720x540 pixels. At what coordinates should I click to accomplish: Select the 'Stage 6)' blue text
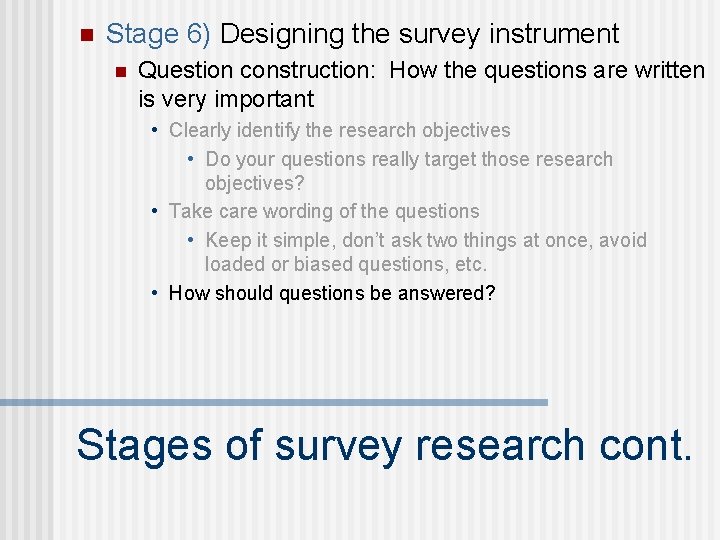tap(158, 34)
